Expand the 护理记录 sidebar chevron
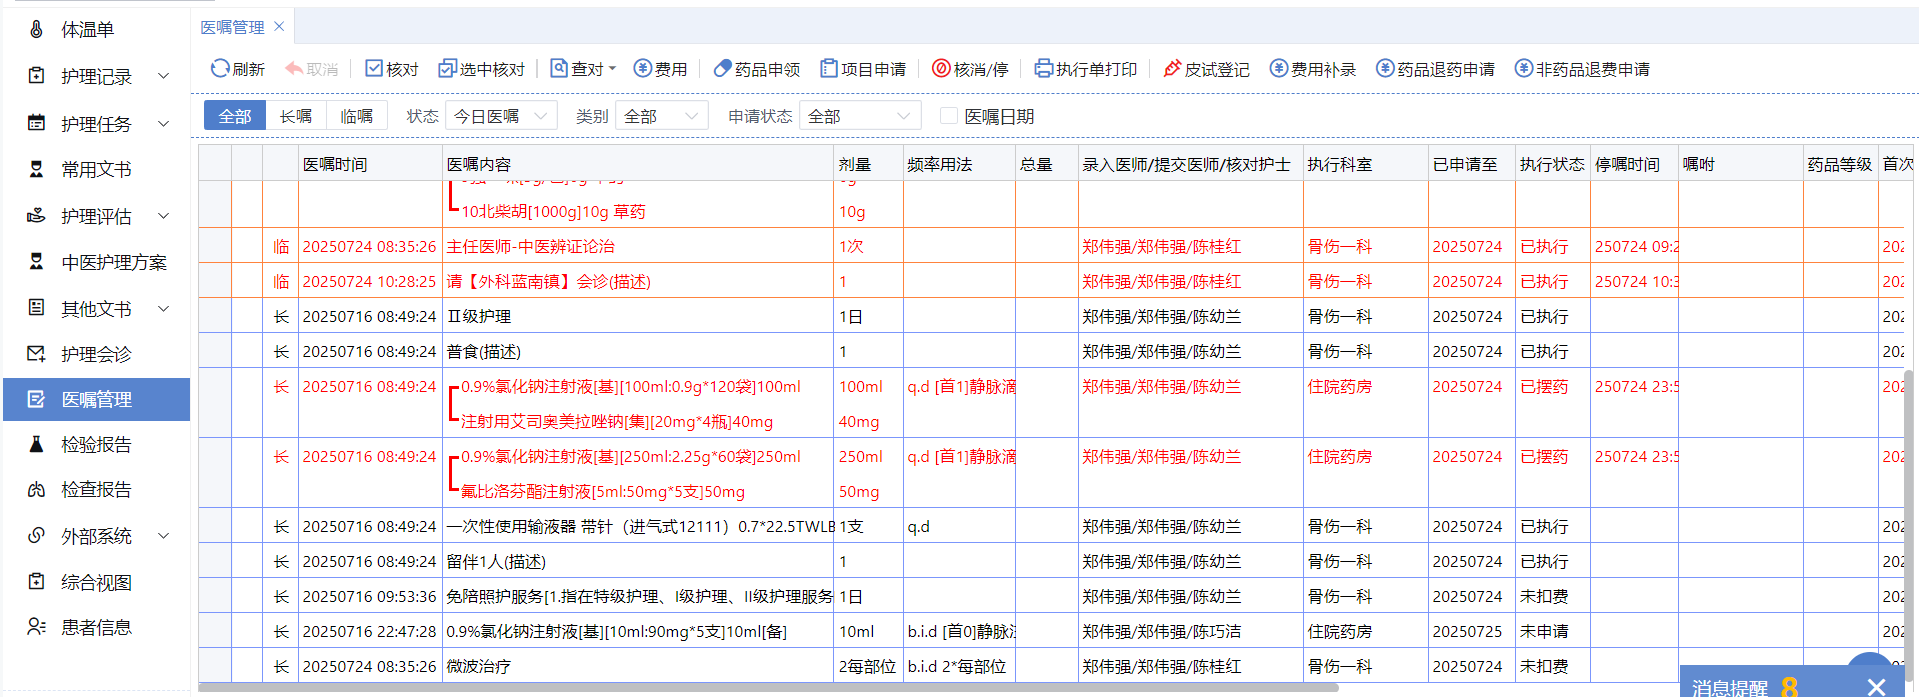The width and height of the screenshot is (1919, 697). coord(164,76)
